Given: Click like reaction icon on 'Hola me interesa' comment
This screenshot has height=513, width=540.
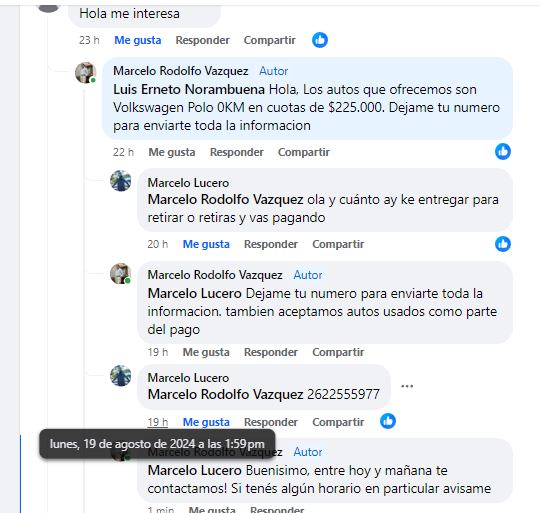Looking at the screenshot, I should pos(320,40).
